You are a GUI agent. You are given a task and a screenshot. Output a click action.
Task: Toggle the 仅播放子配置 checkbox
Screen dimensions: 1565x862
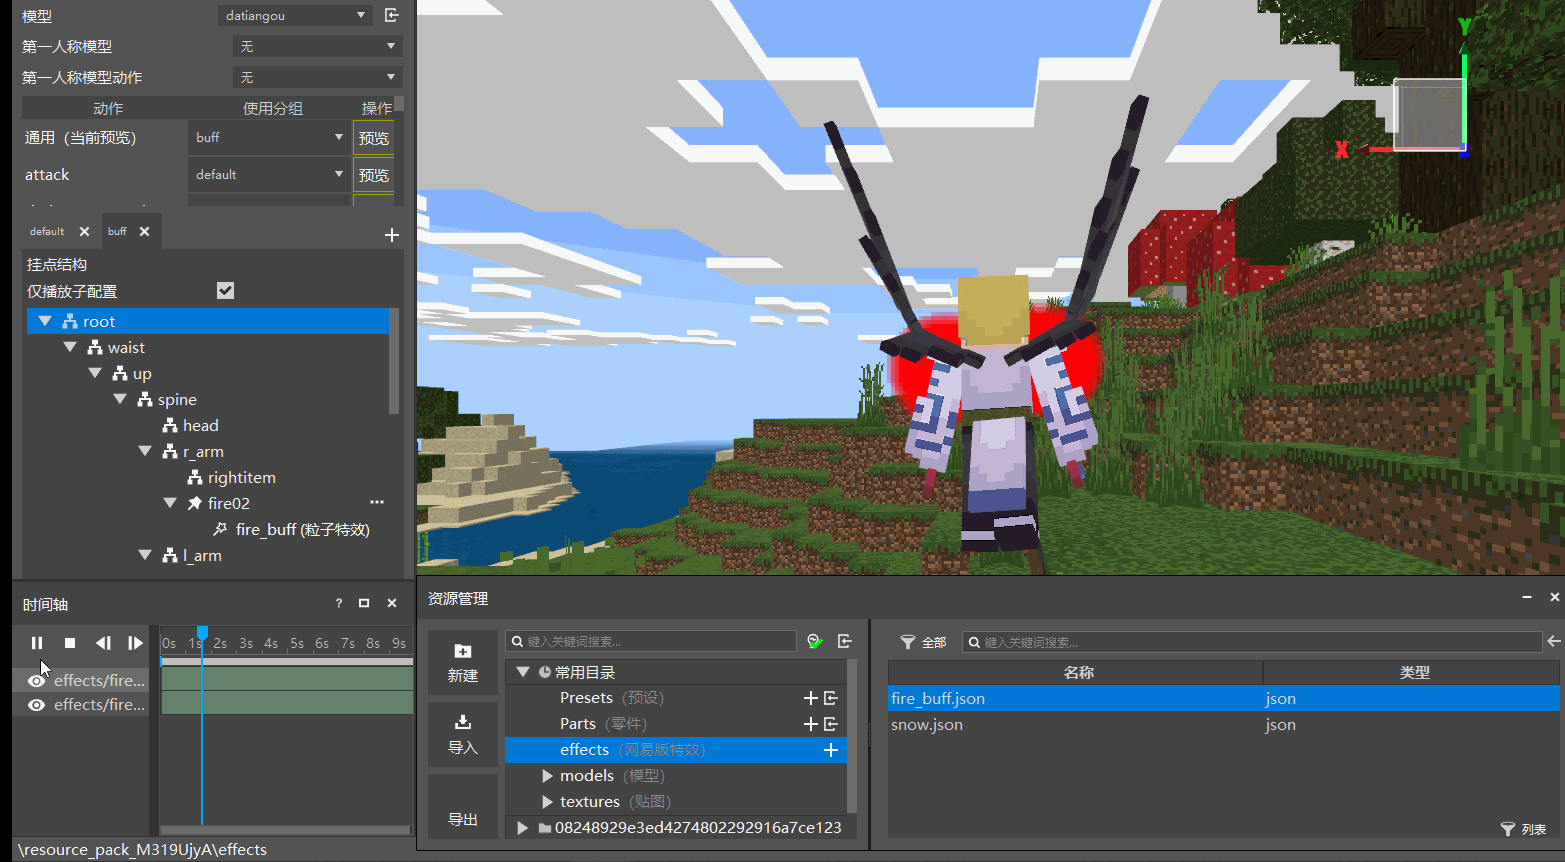(x=226, y=290)
